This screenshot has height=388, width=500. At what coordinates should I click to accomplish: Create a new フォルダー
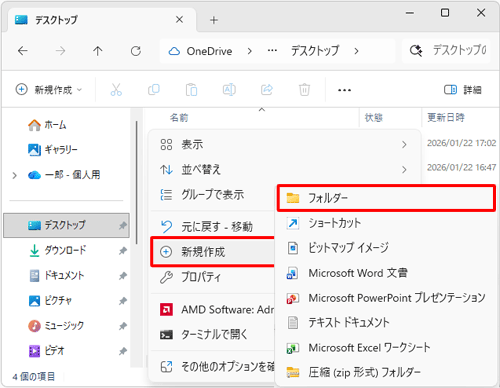386,198
